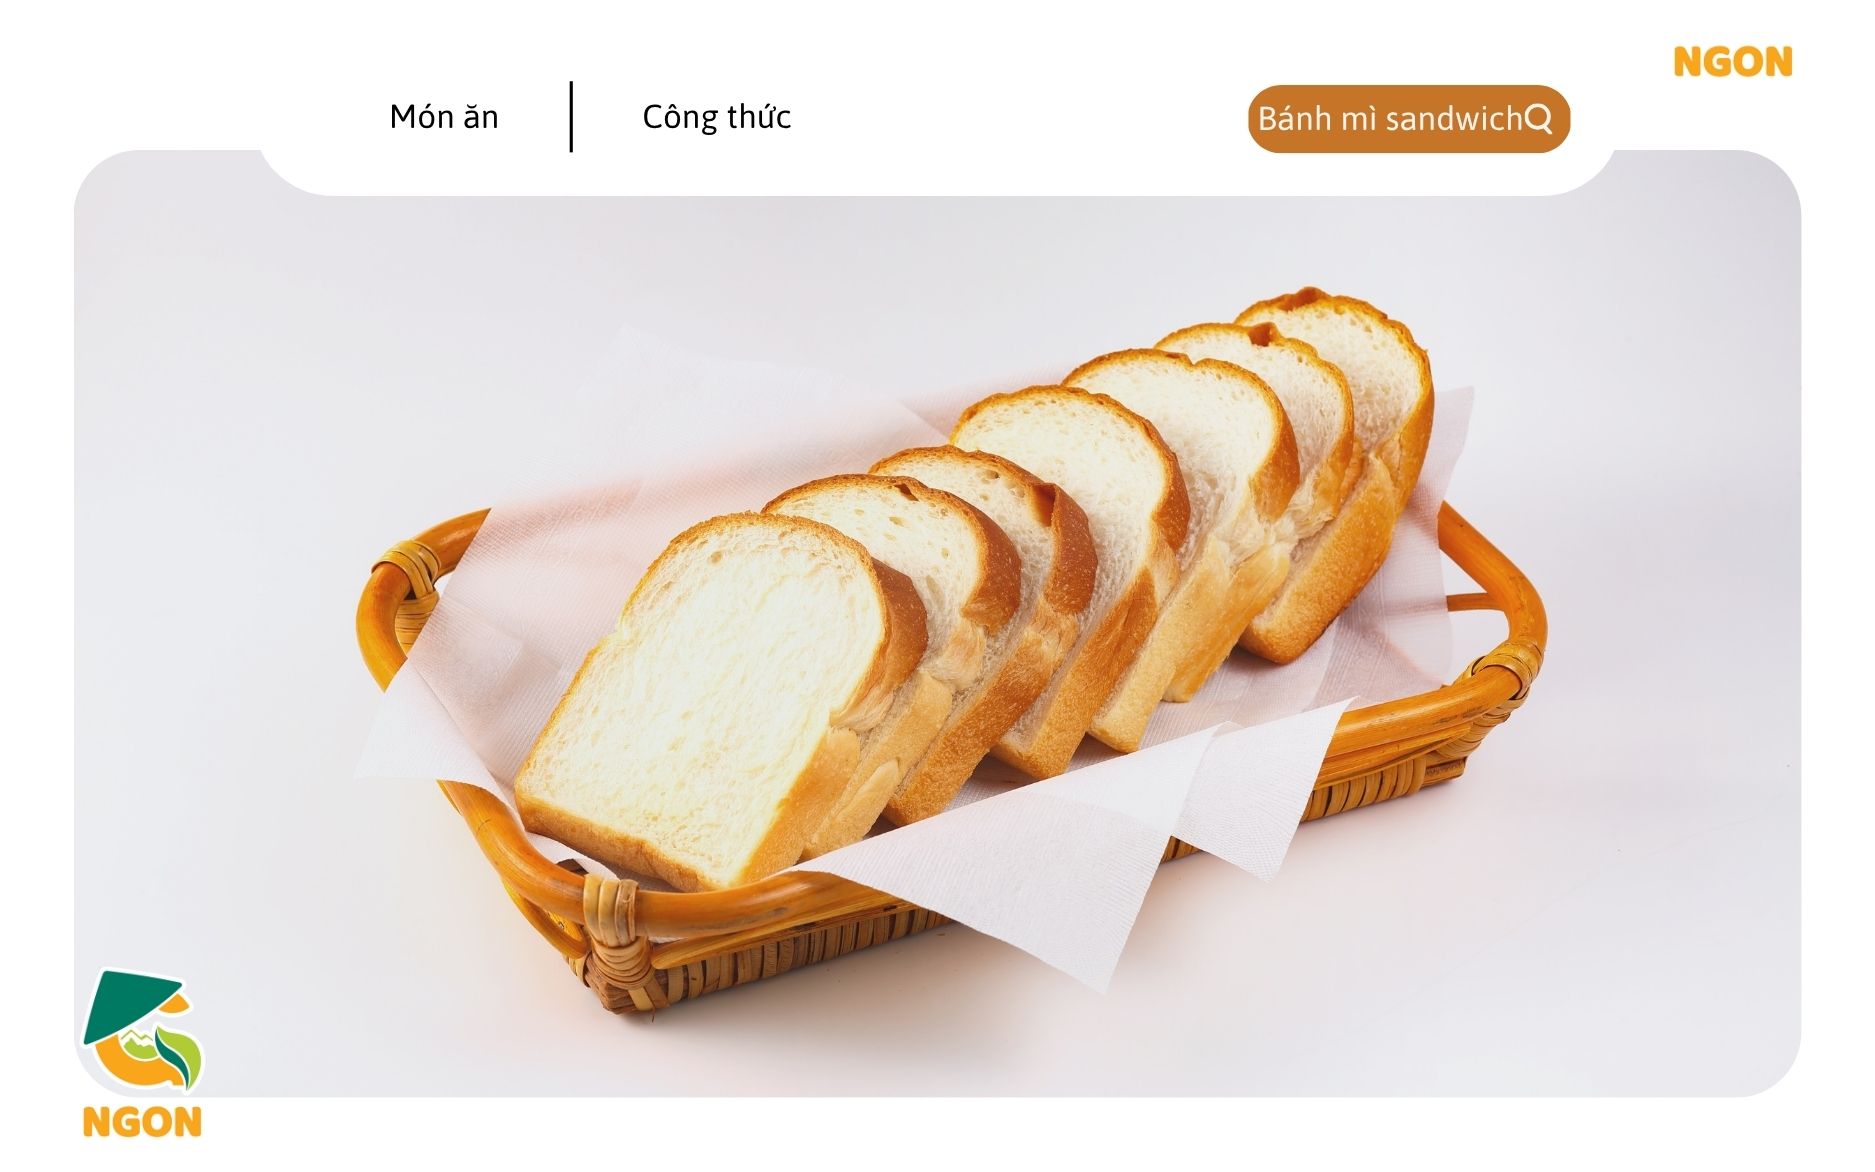Click the orange NGON wordmark at top right

tap(1733, 62)
